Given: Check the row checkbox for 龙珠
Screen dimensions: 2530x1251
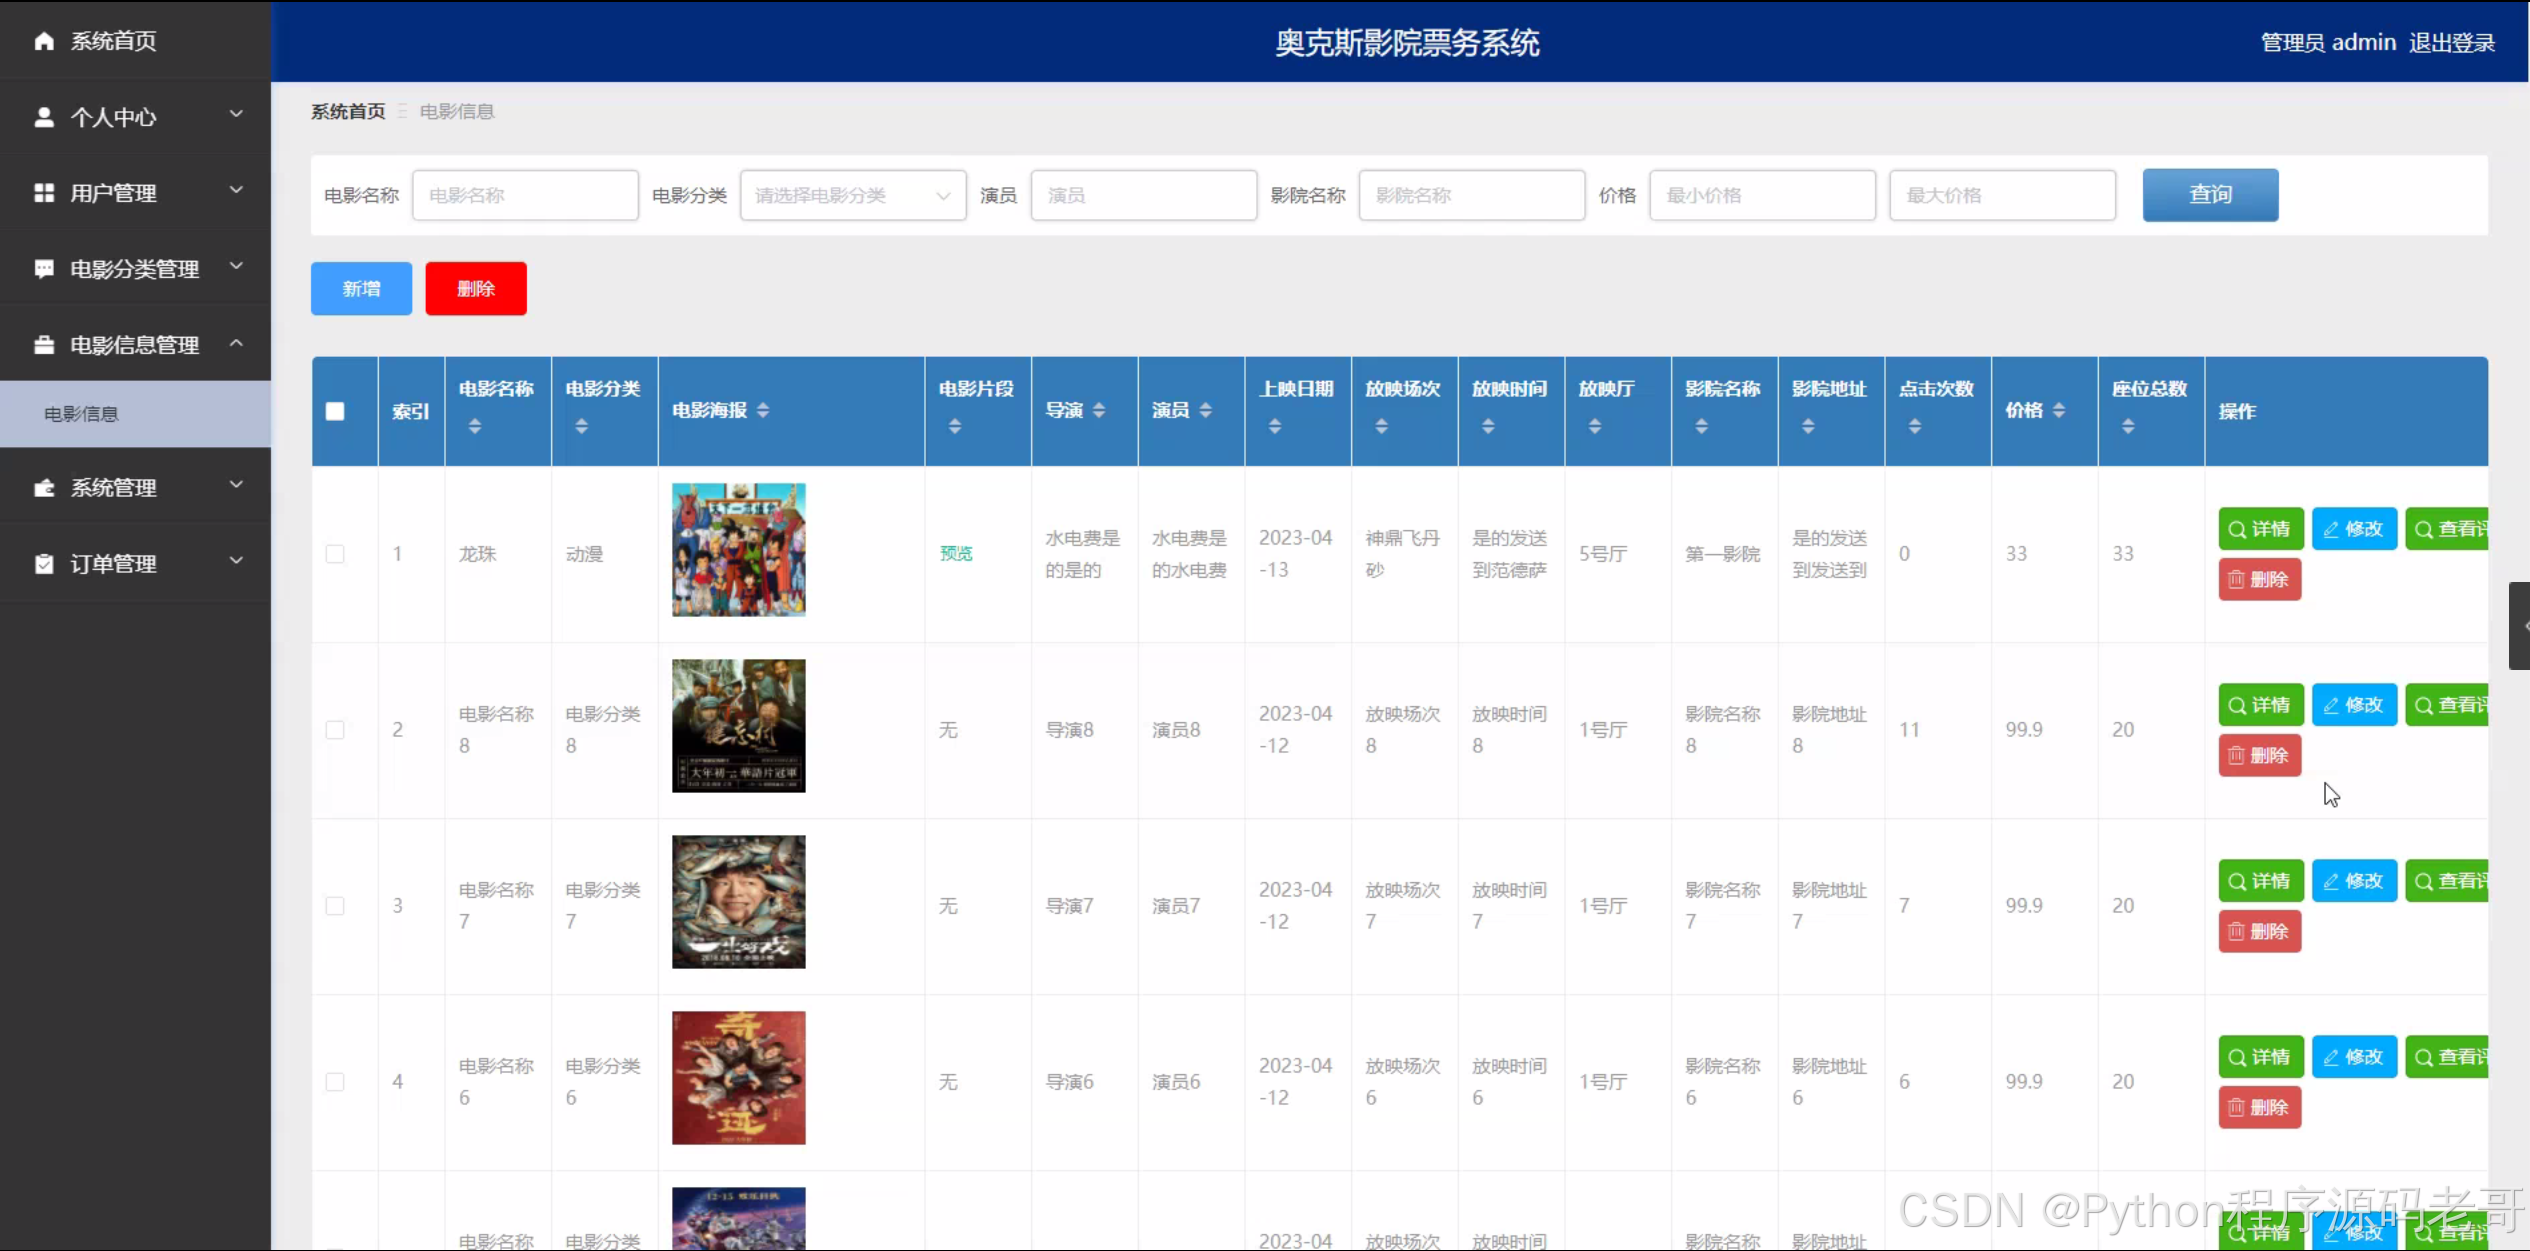Looking at the screenshot, I should 335,554.
